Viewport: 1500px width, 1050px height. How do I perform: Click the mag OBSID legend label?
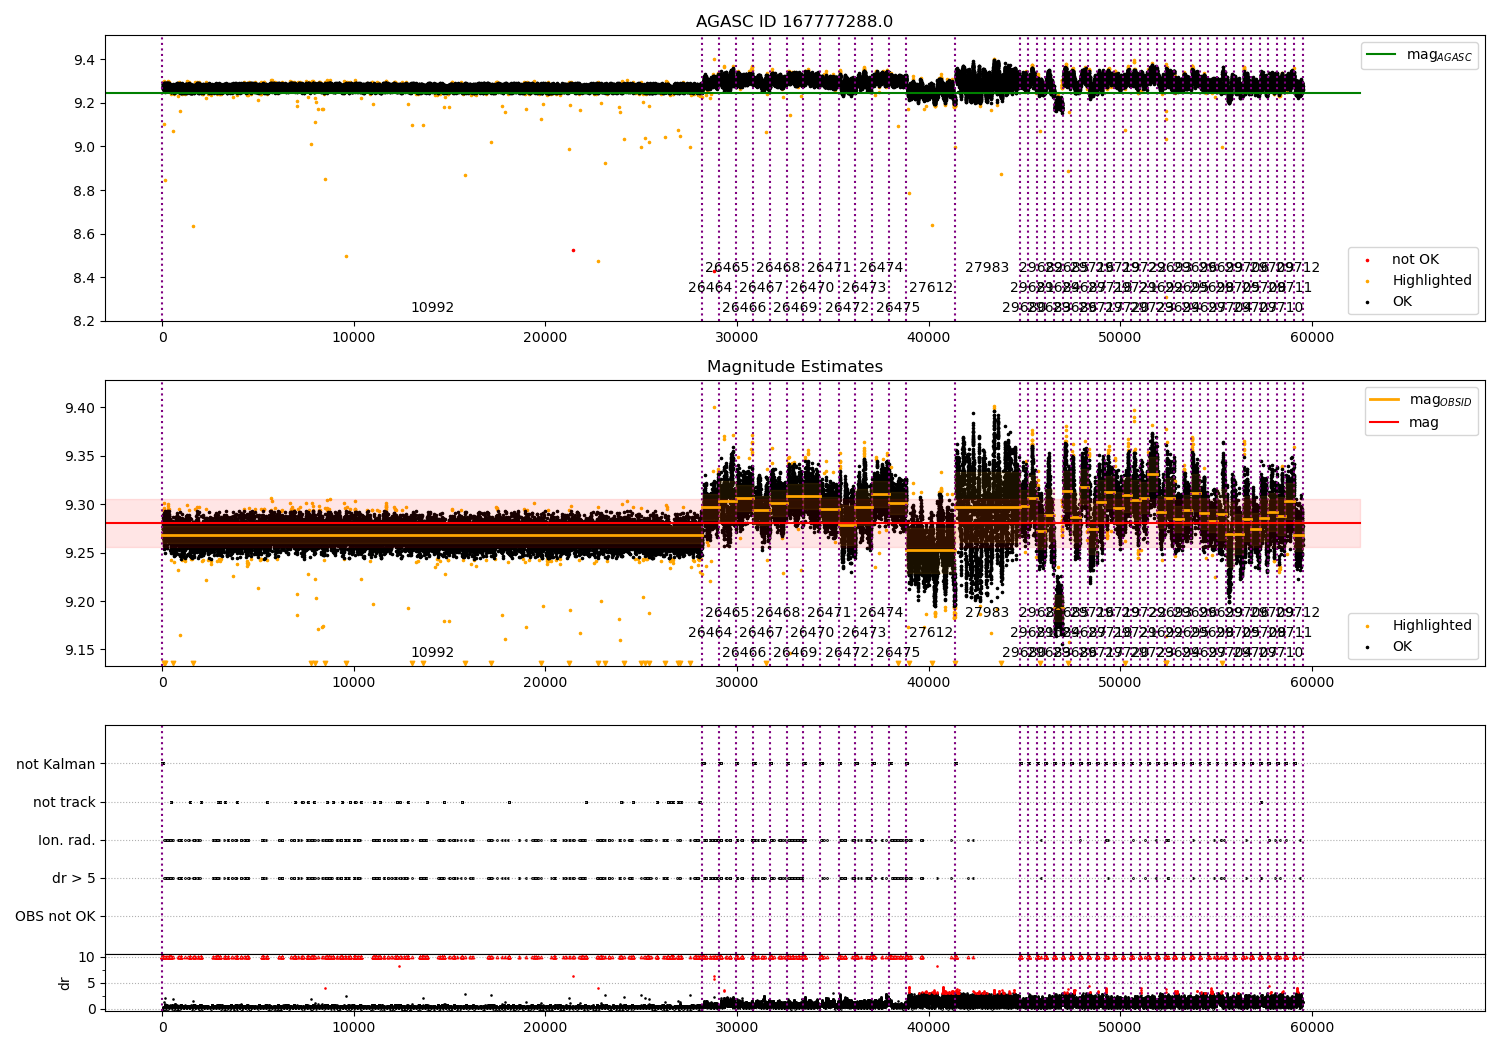pyautogui.click(x=1441, y=400)
